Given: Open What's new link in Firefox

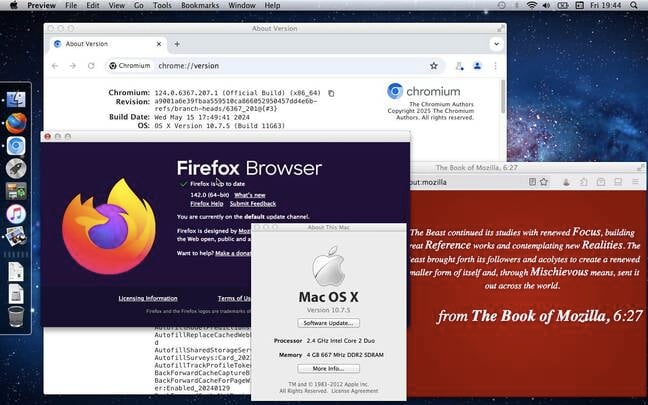Looking at the screenshot, I should pyautogui.click(x=250, y=195).
